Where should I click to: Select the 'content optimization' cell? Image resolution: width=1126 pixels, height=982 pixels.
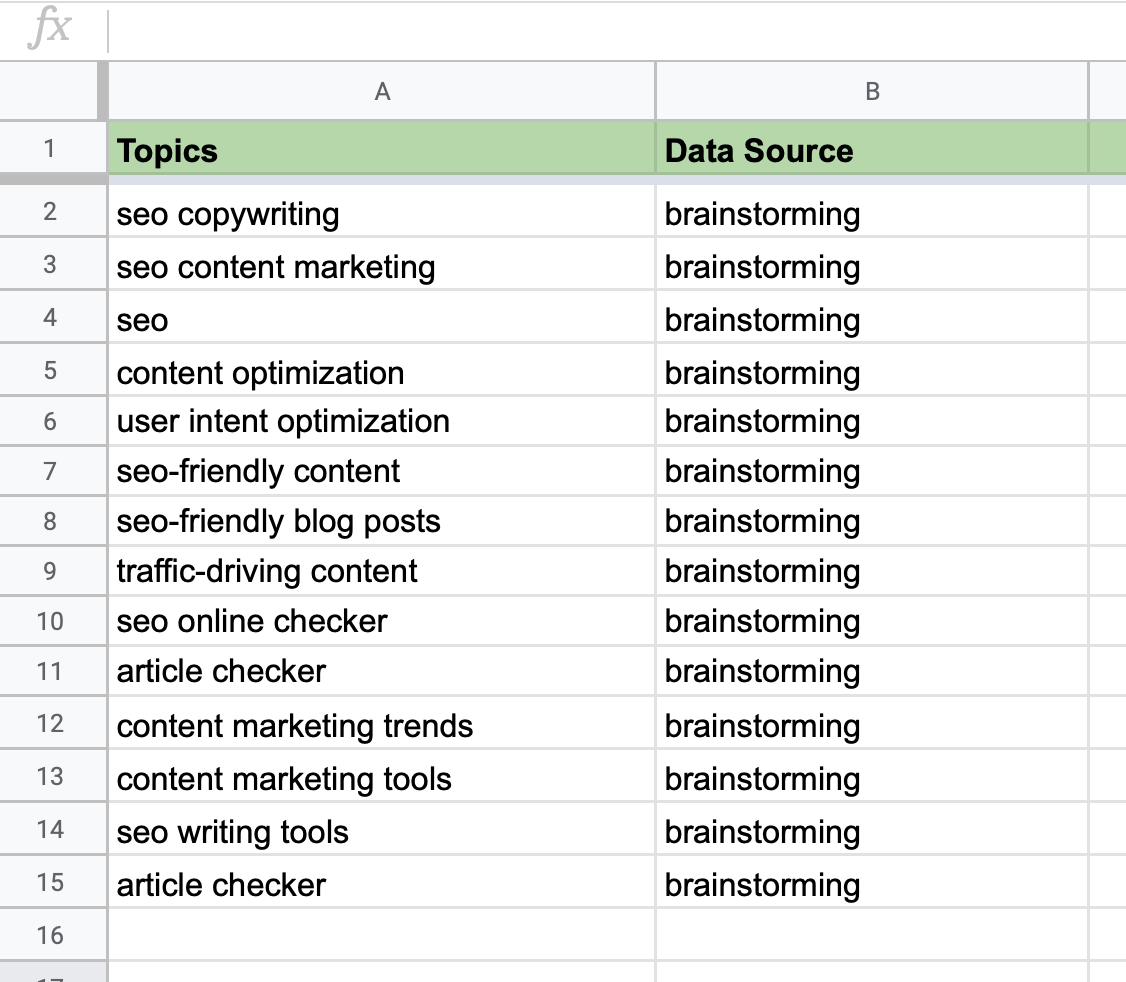[382, 372]
